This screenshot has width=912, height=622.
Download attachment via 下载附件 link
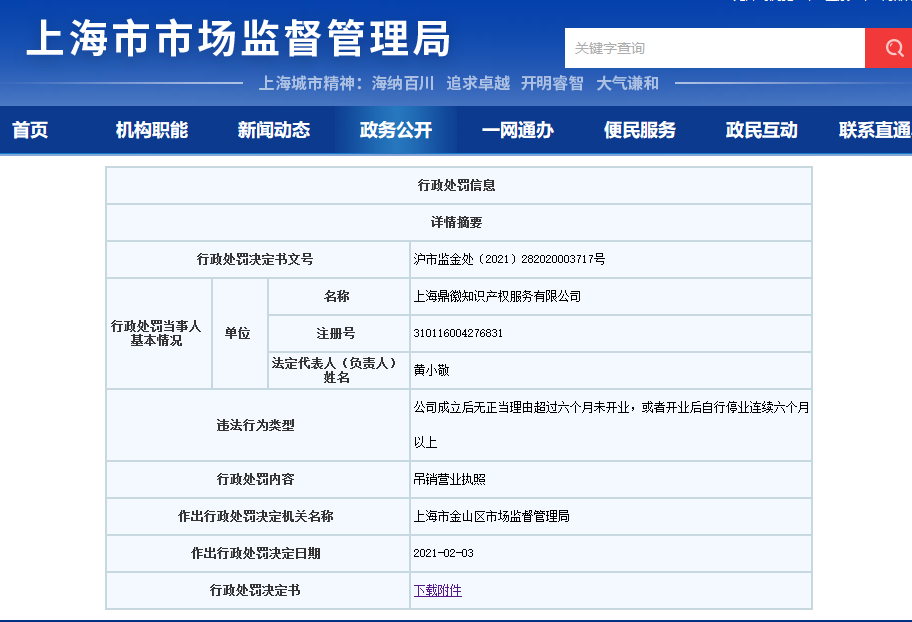[437, 591]
